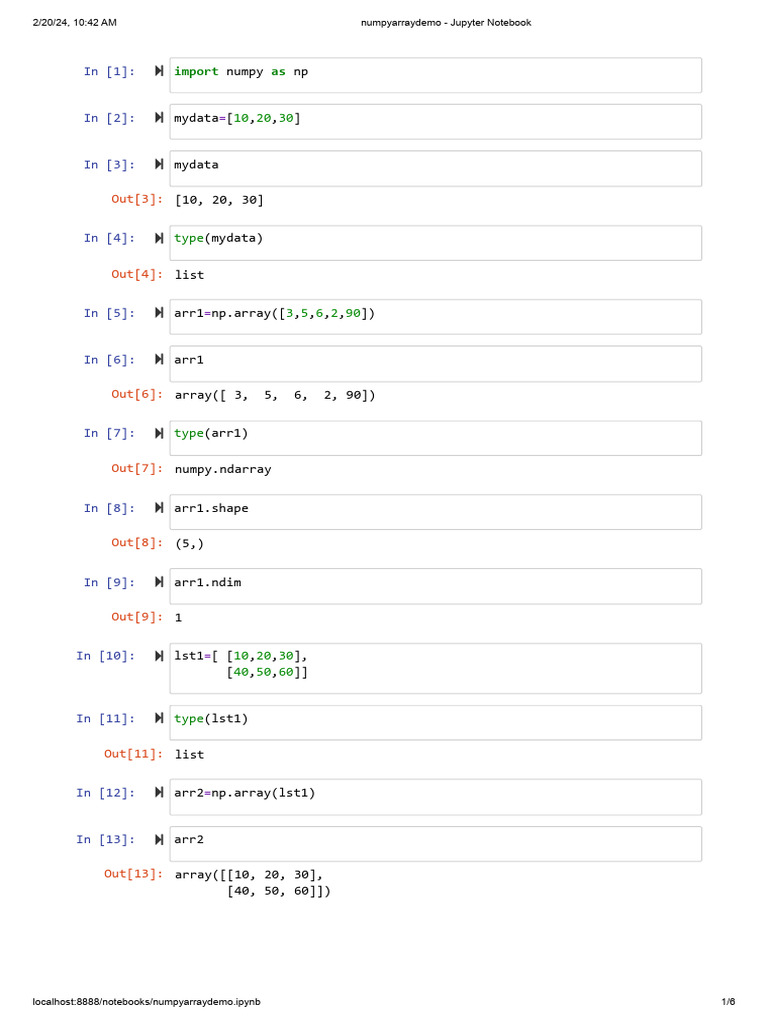
Task: Click output 'list' under Out[11]
Action: 189,754
